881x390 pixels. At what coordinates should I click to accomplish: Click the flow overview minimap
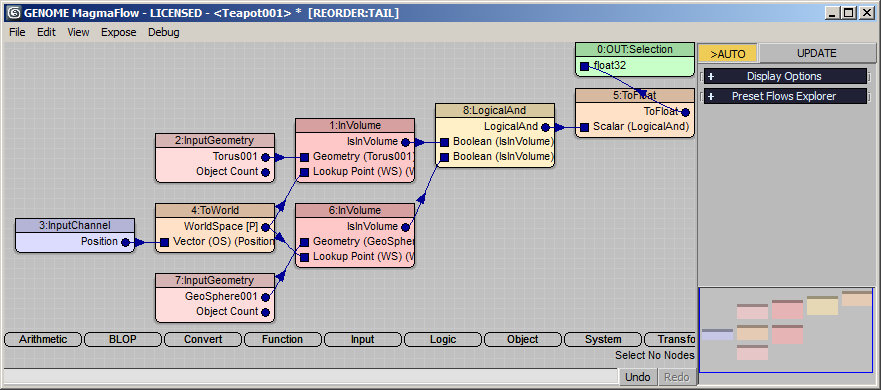[787, 330]
